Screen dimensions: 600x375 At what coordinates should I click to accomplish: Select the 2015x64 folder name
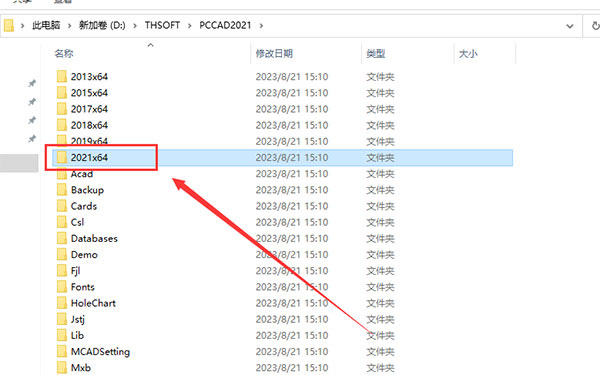(x=89, y=93)
